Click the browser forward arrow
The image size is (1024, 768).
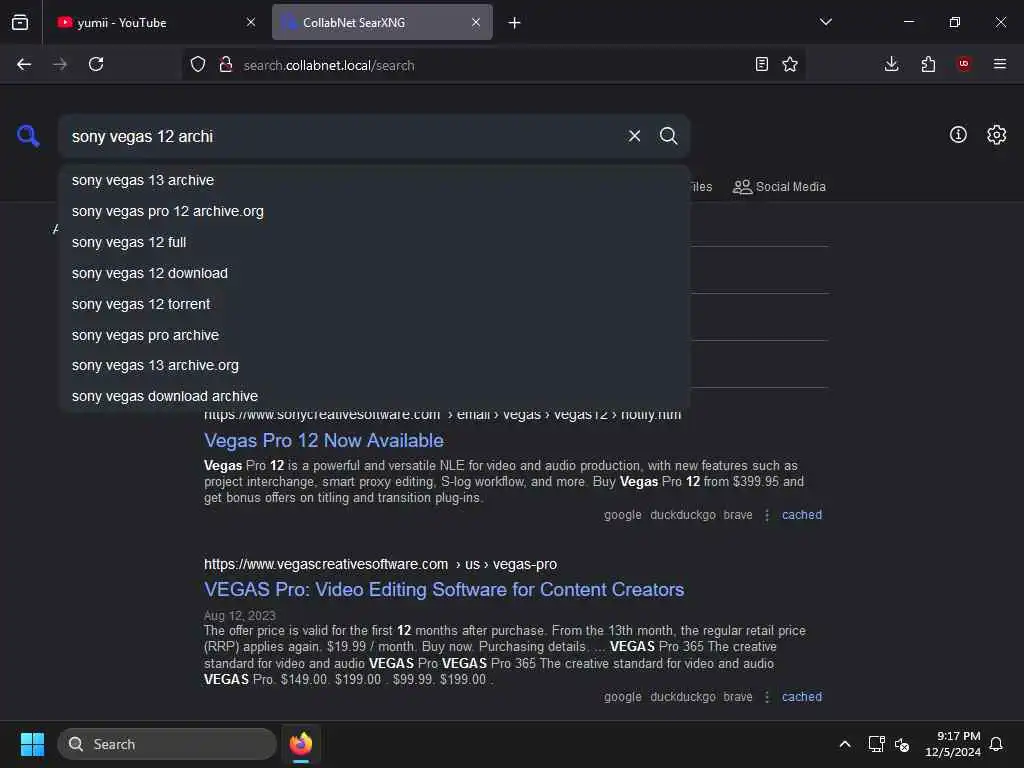point(60,64)
